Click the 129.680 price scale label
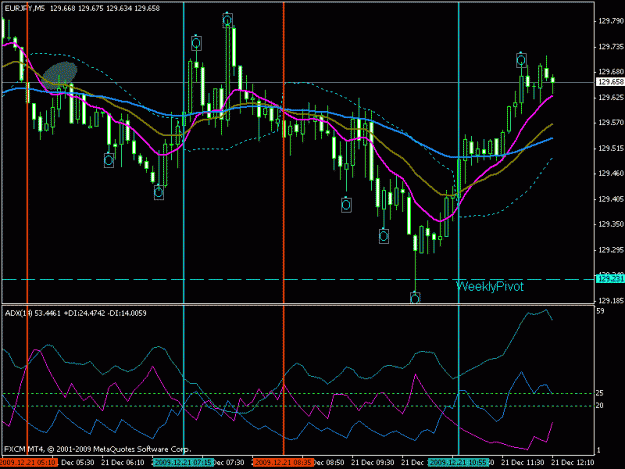Screen dimensions: 625x469 coord(610,72)
